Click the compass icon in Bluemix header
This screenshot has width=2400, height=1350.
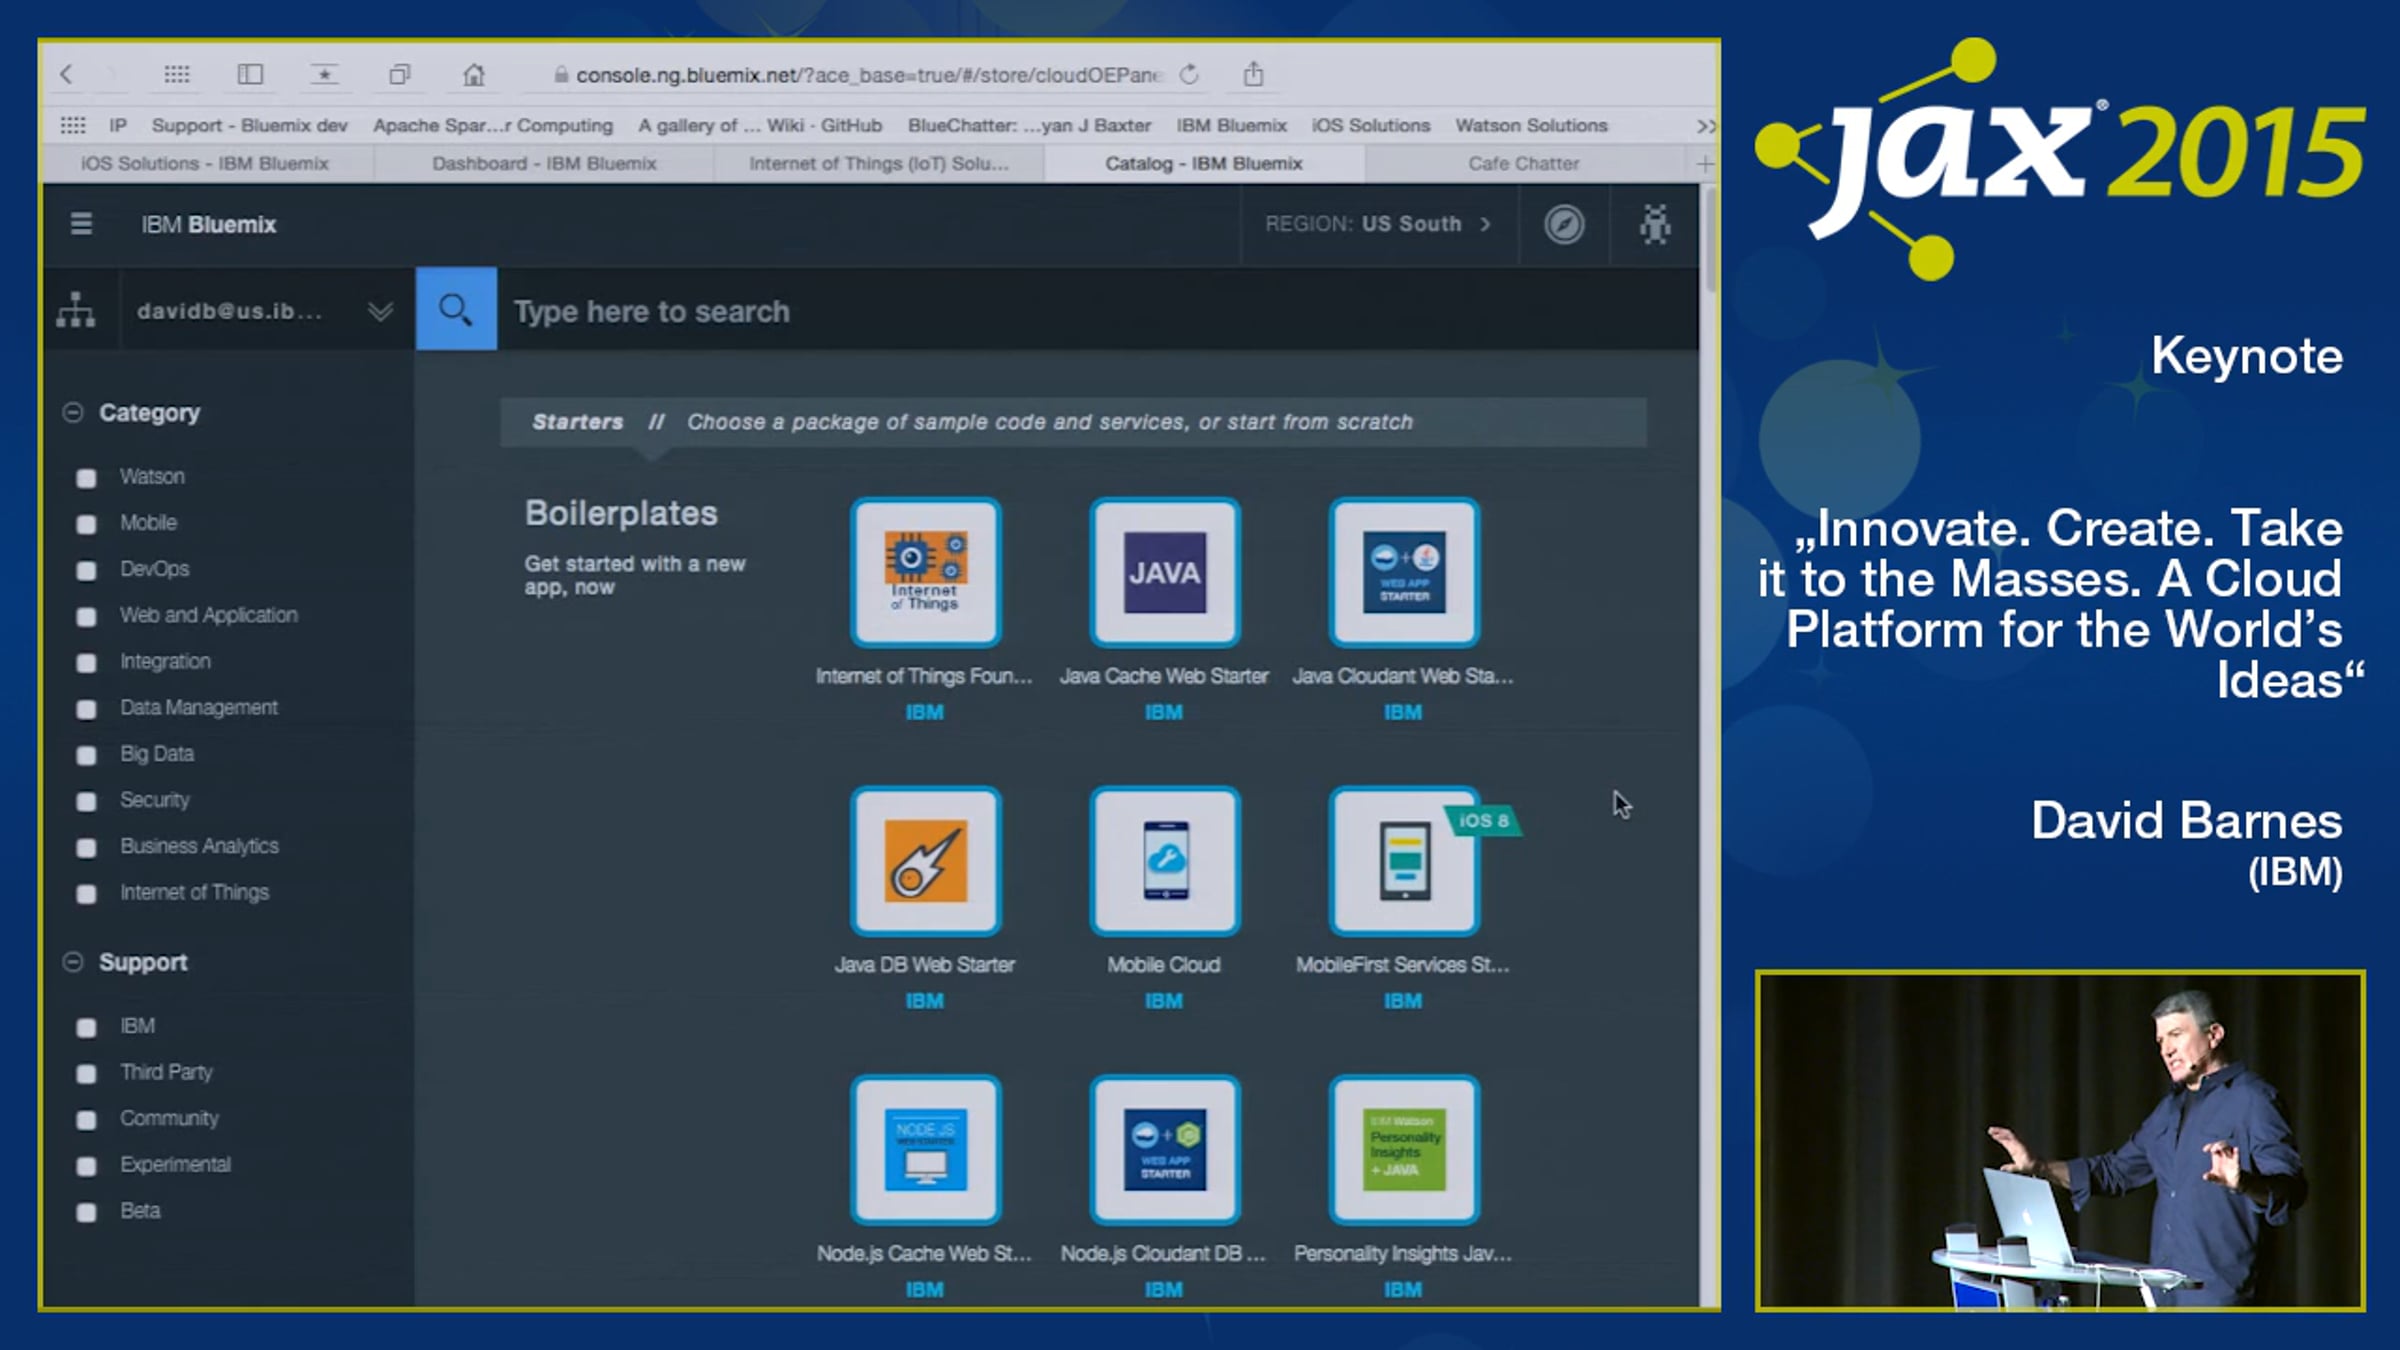click(x=1564, y=224)
